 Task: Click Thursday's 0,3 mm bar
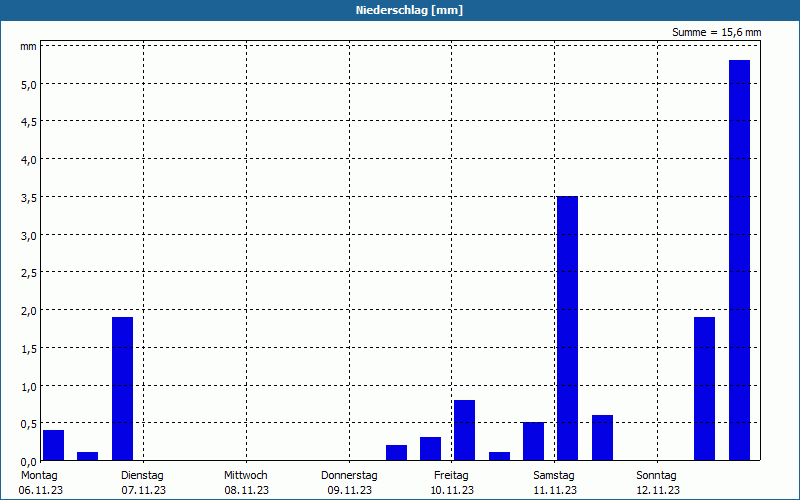point(431,449)
